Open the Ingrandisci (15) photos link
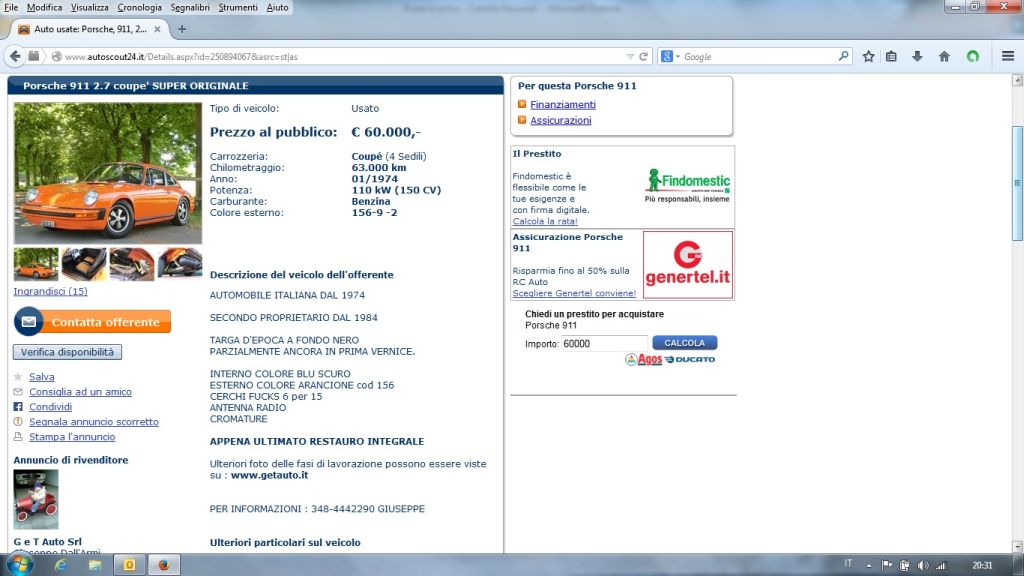The height and width of the screenshot is (576, 1024). pos(50,291)
